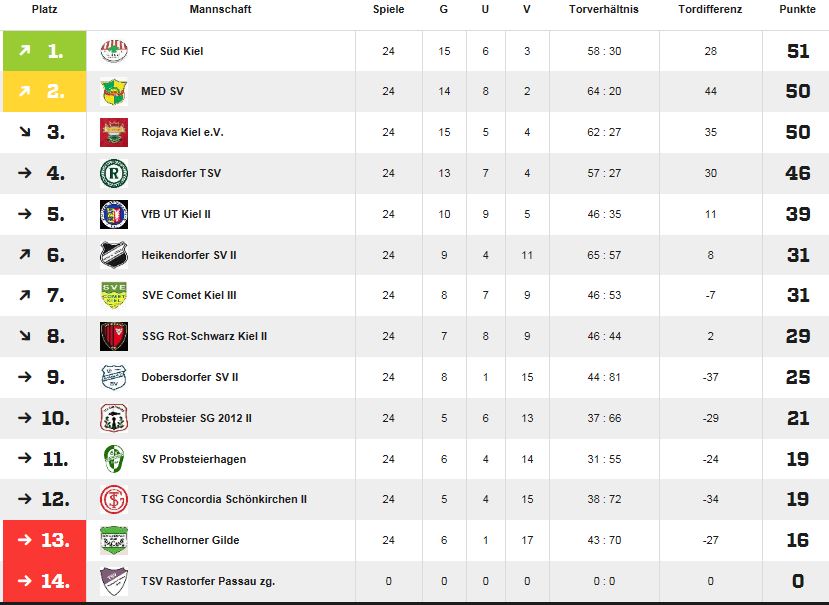Open the Rojava Kiel e.V. crest
The image size is (829, 605).
coord(114,132)
